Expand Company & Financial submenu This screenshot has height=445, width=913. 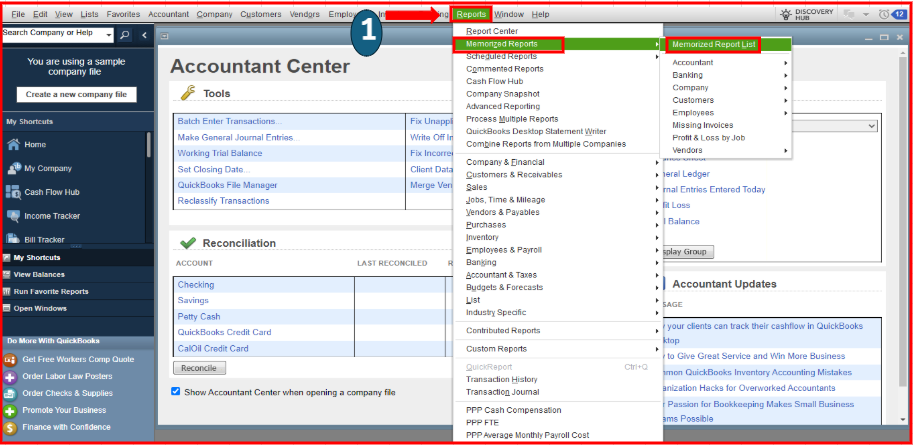[x=558, y=162]
